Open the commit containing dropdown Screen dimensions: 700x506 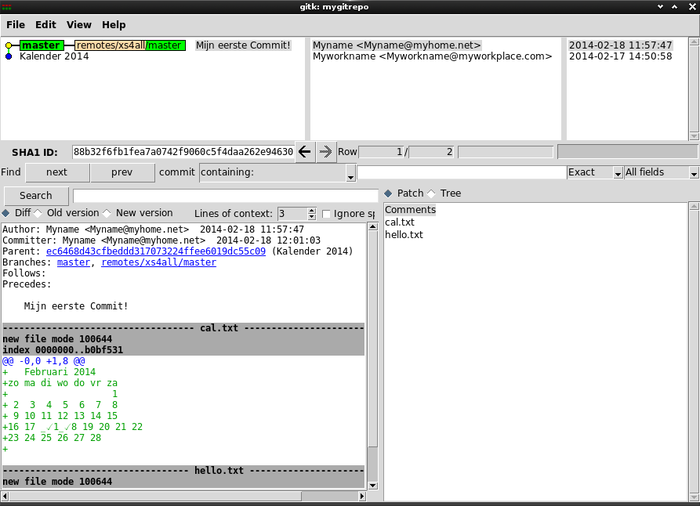(x=277, y=172)
